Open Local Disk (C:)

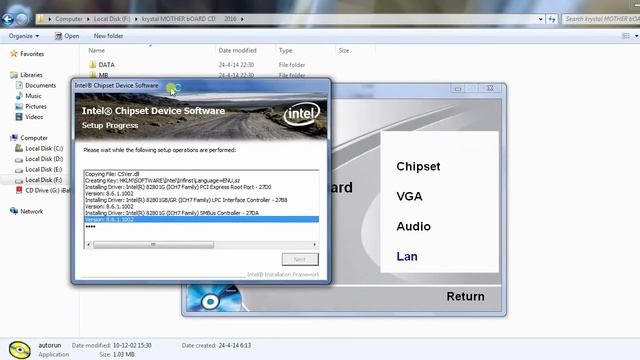tap(44, 148)
